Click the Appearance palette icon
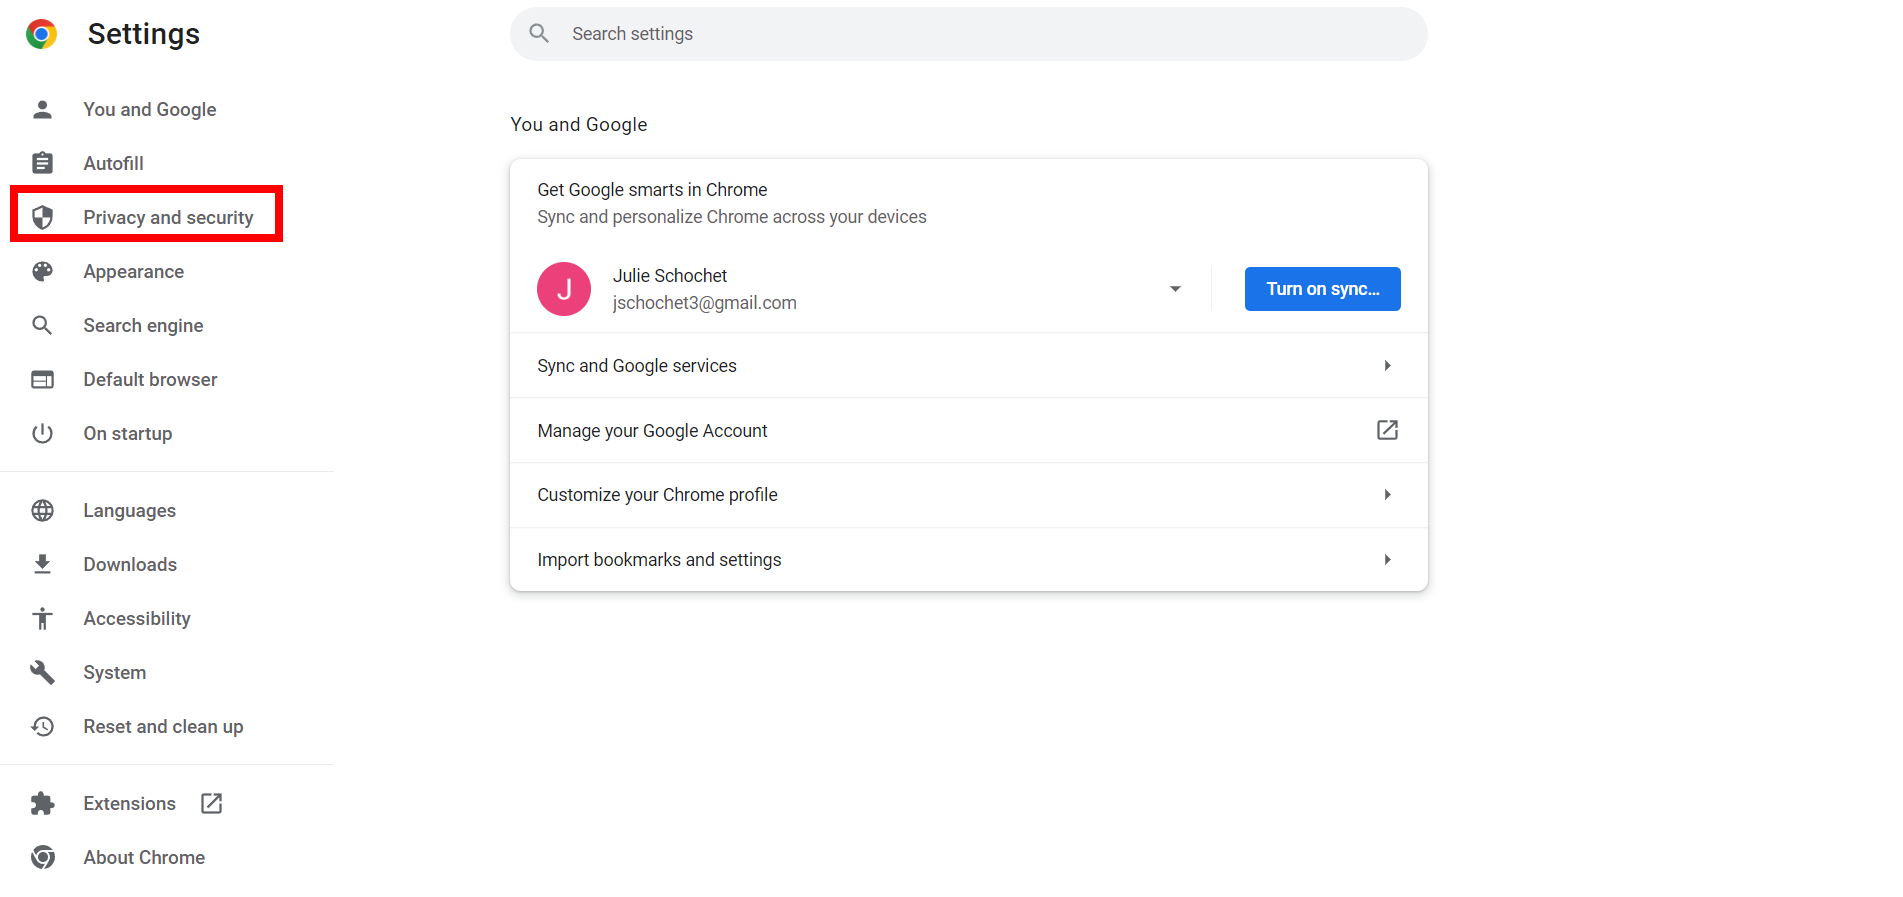The height and width of the screenshot is (897, 1903). [42, 271]
